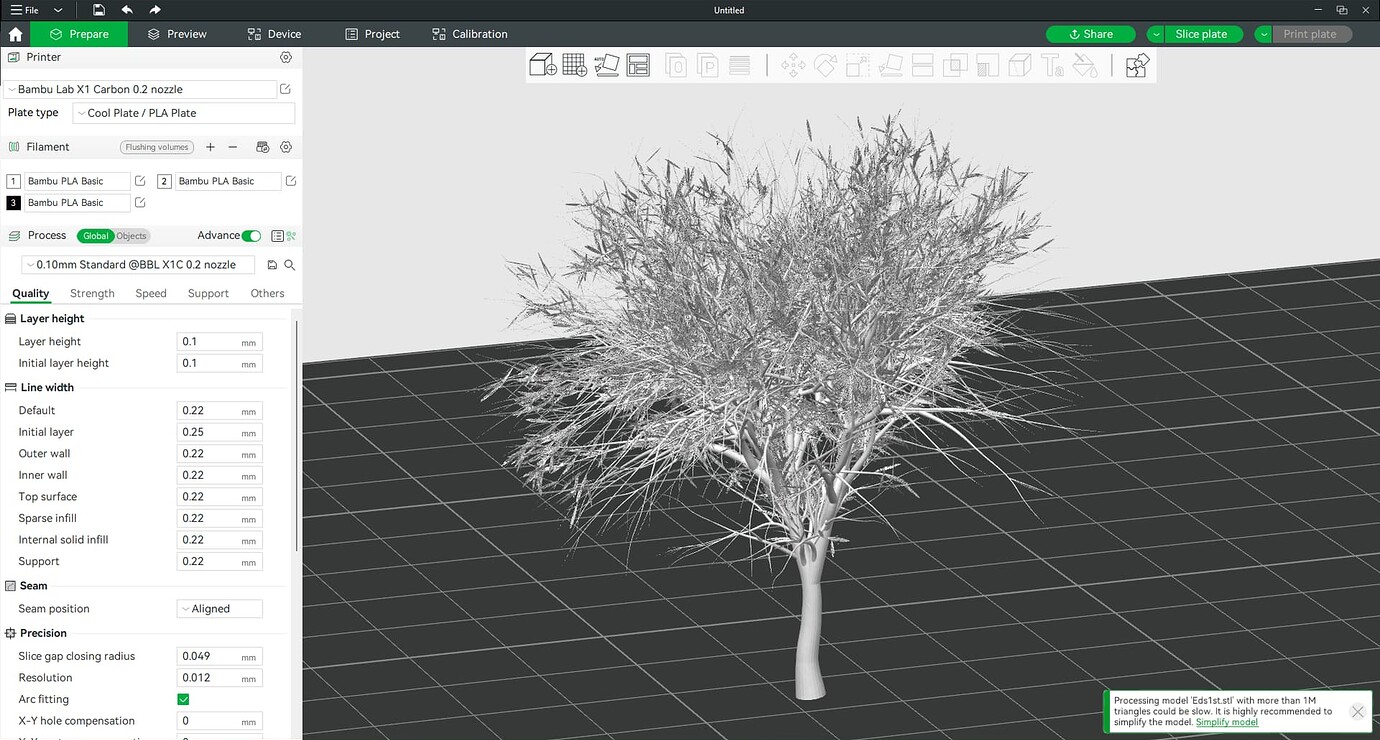Save the project with the floppy disk icon
Screen dimensions: 1380x740
click(98, 10)
